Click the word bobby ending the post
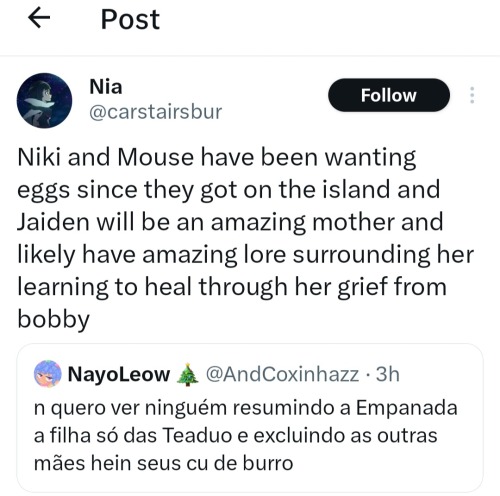This screenshot has width=500, height=496. click(x=53, y=319)
